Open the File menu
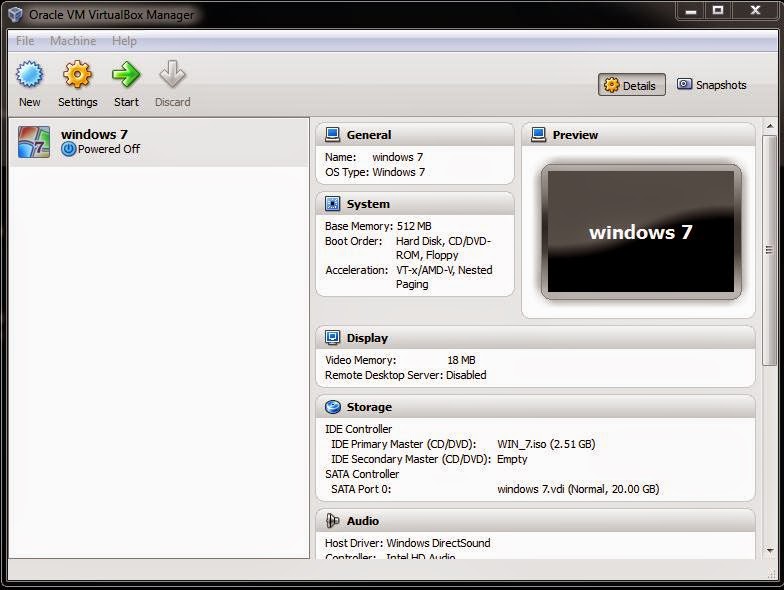Screen dimensions: 784x590 (x=25, y=40)
